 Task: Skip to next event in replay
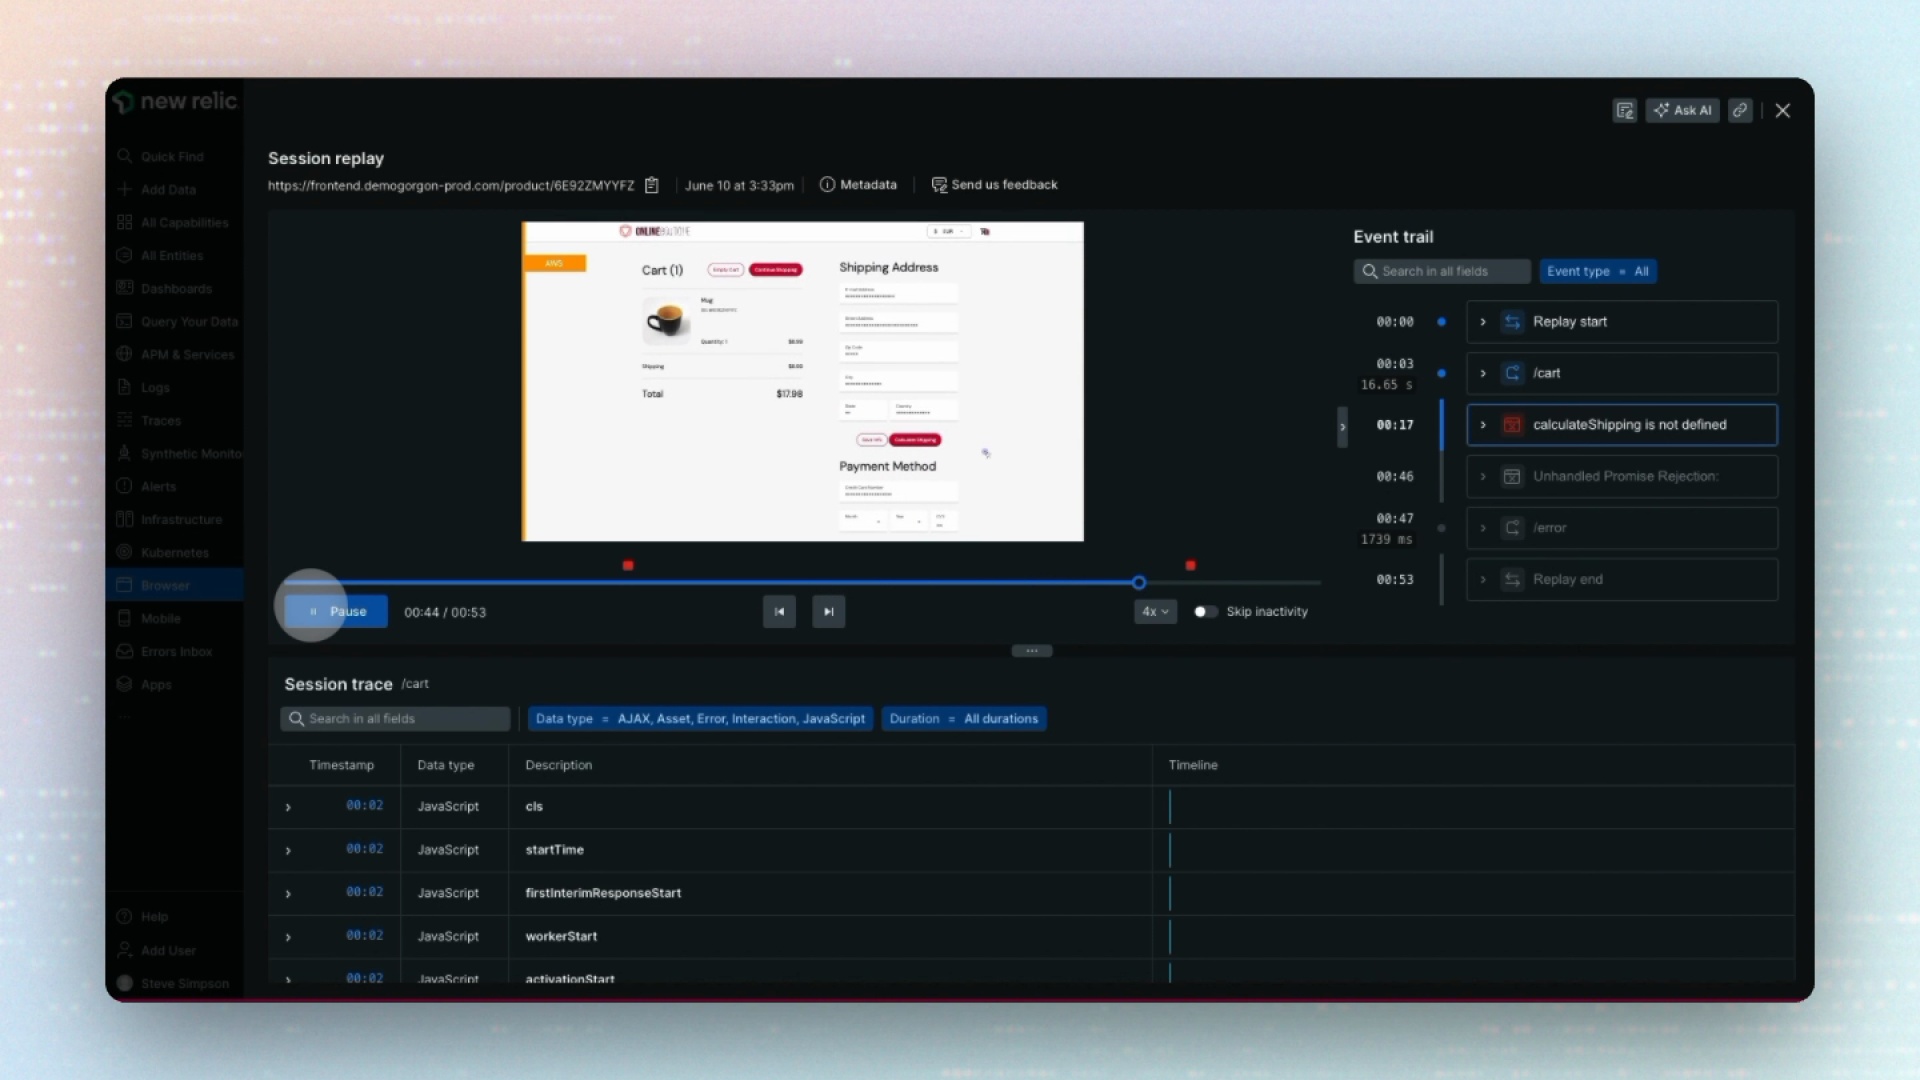828,612
